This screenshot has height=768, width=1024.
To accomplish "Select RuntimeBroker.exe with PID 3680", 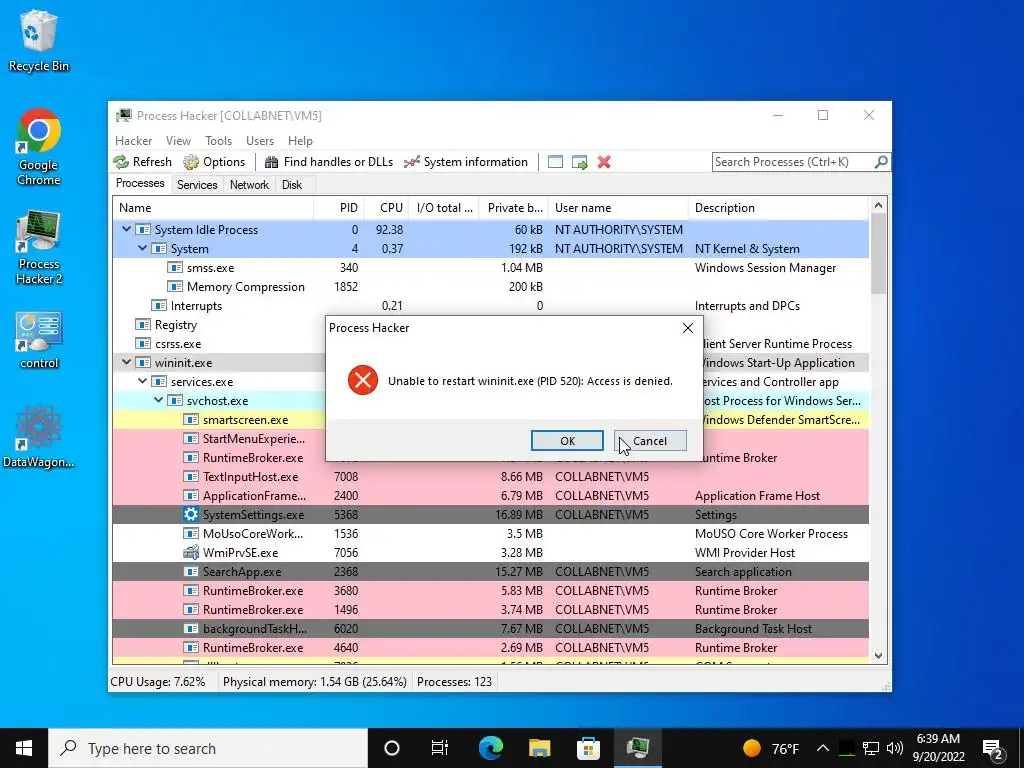I will coord(490,590).
